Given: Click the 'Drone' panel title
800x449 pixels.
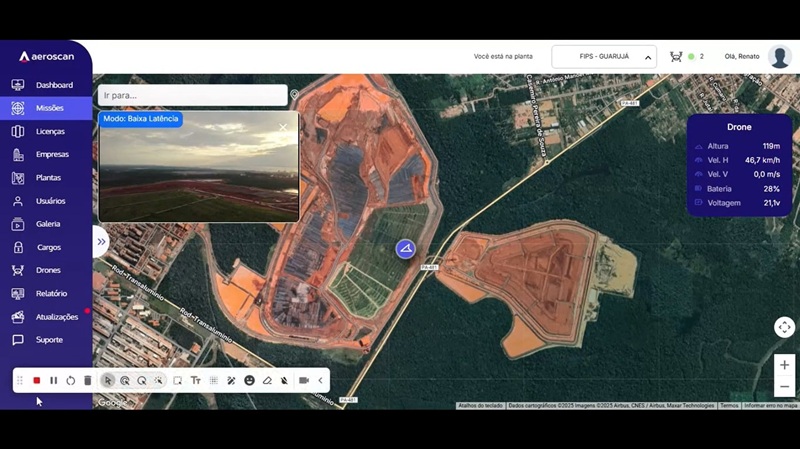Looking at the screenshot, I should coord(739,127).
